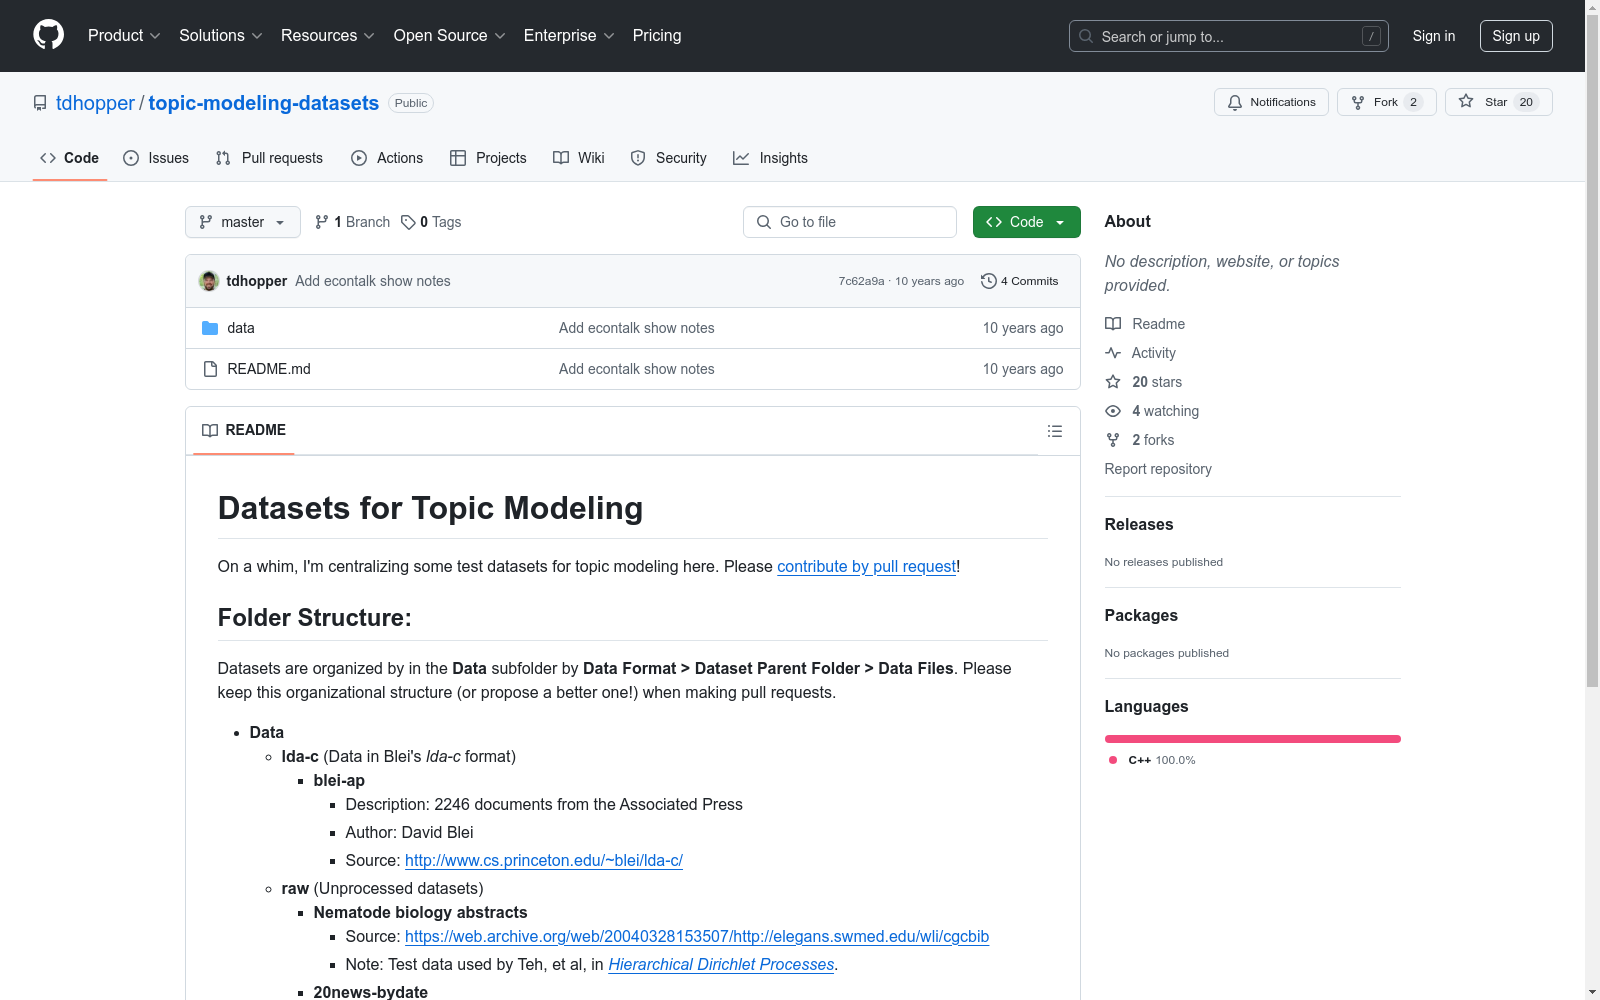Click the Go to file input

point(850,222)
